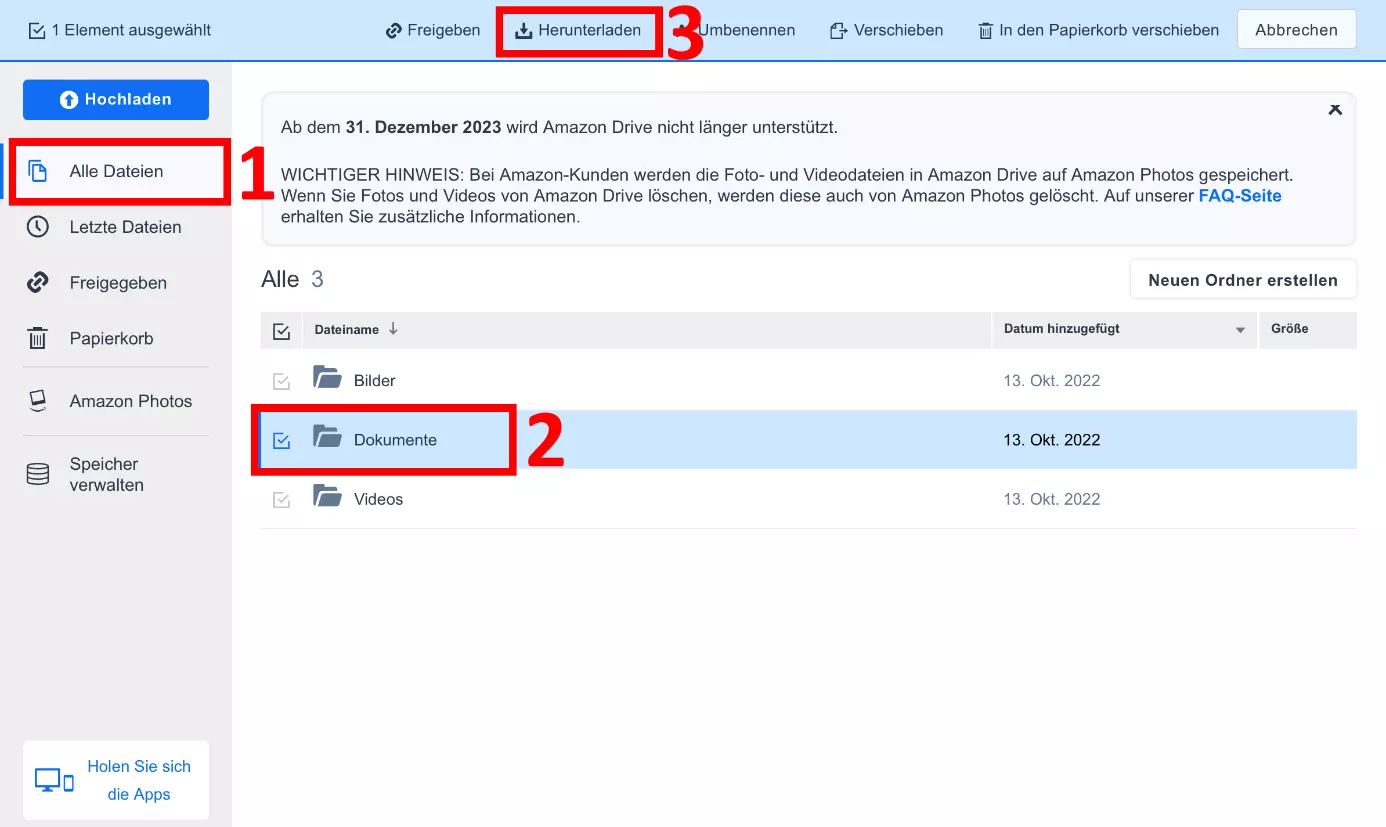Click the devices icon beside Holen Sie sich die Apps

click(x=54, y=781)
